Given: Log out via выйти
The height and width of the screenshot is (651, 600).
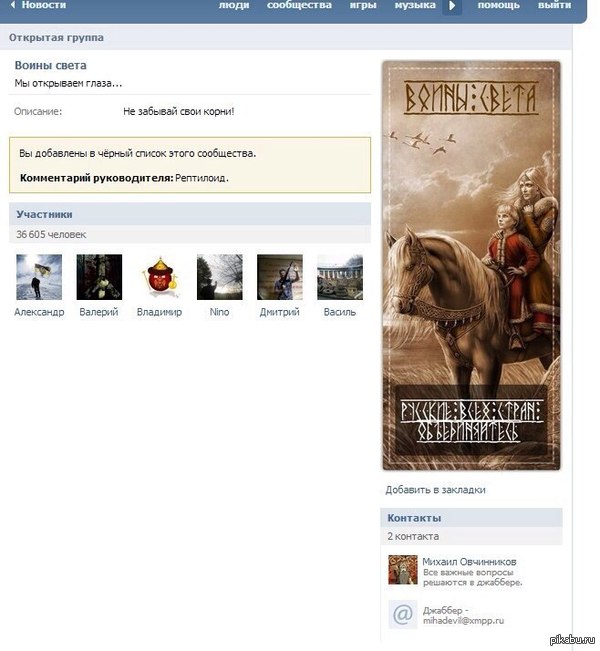Looking at the screenshot, I should 555,5.
